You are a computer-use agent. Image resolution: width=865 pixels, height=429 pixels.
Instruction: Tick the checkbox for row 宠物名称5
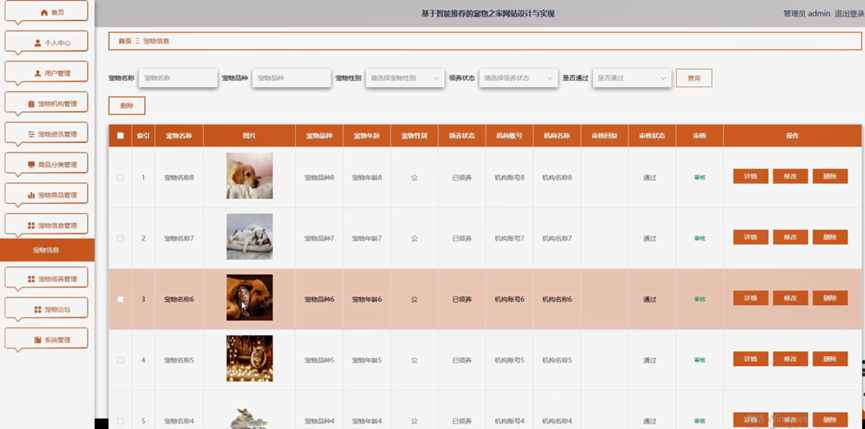point(120,360)
